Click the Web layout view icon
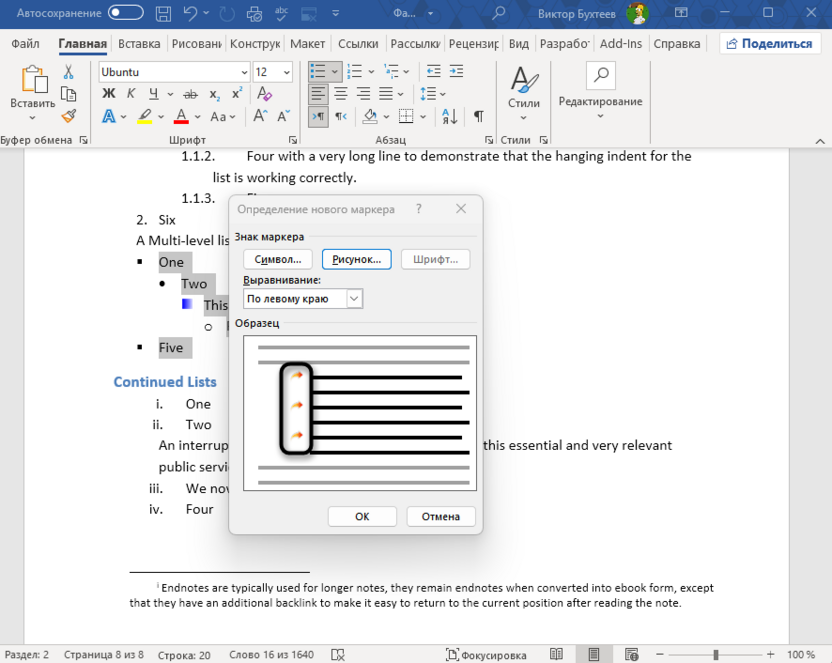The image size is (832, 663). tap(631, 655)
